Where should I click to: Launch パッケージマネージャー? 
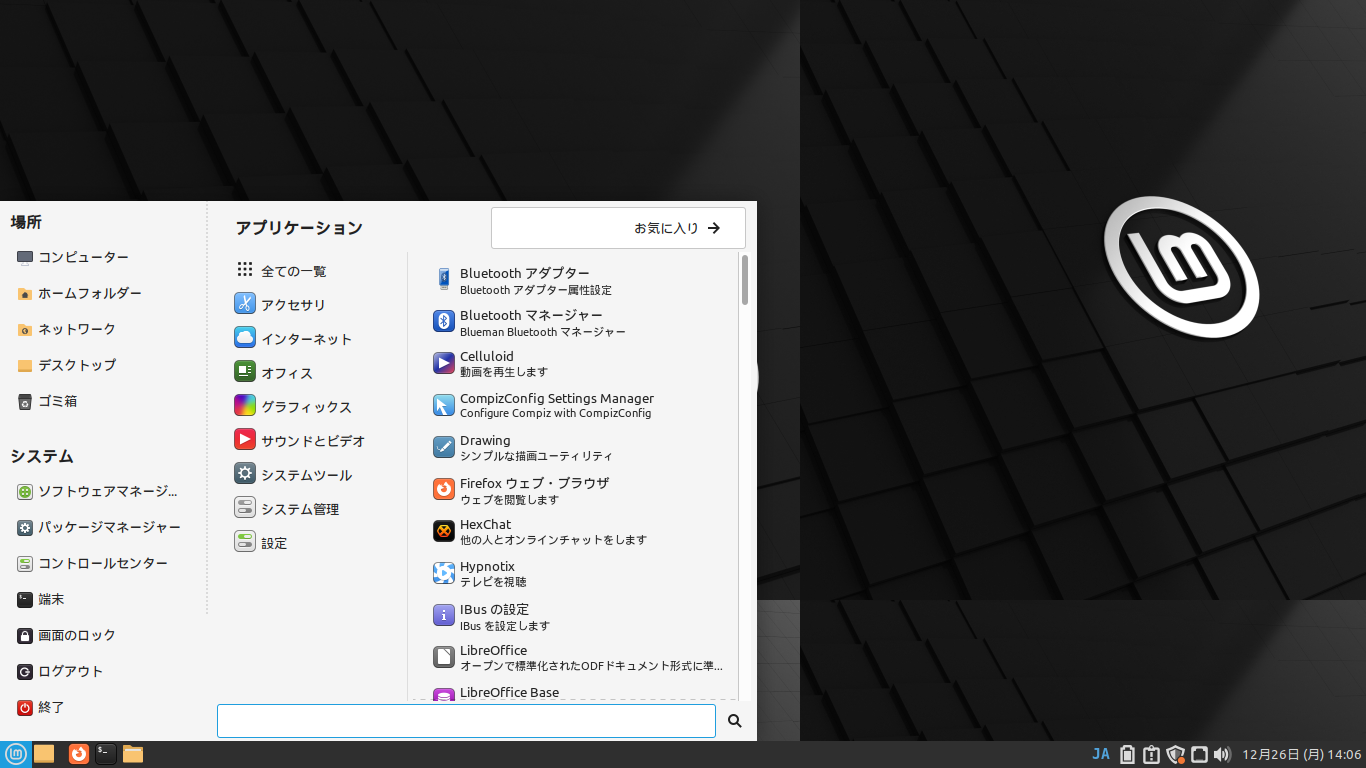99,527
